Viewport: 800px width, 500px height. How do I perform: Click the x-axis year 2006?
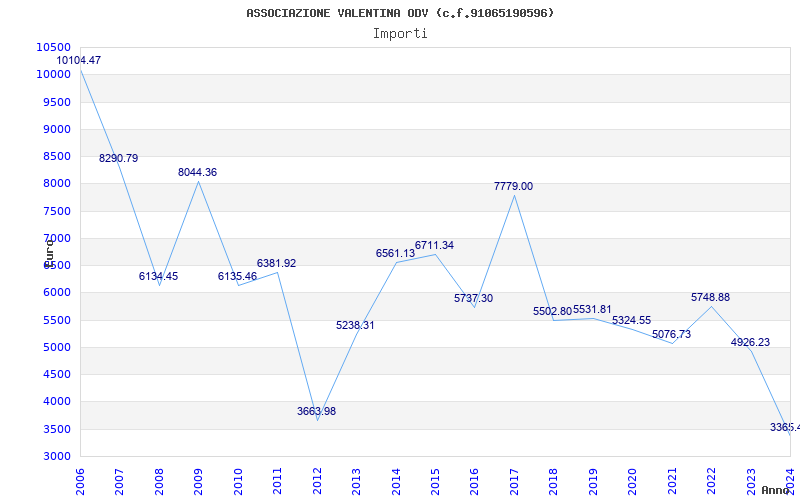click(80, 481)
